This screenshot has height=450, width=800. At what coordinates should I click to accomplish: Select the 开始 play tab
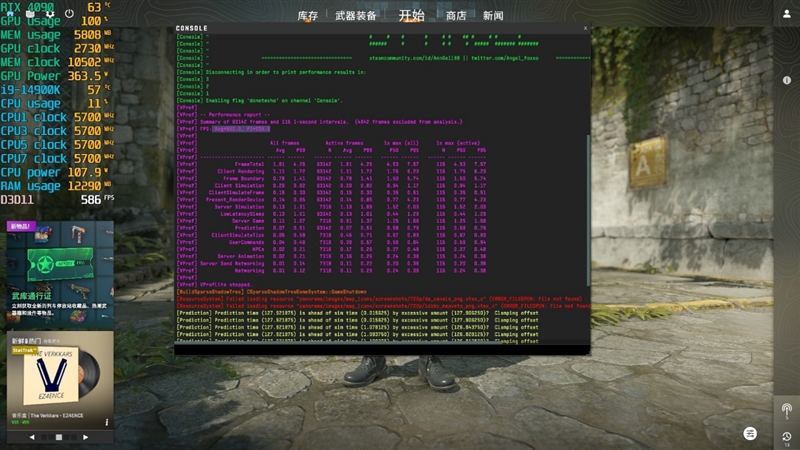[411, 15]
